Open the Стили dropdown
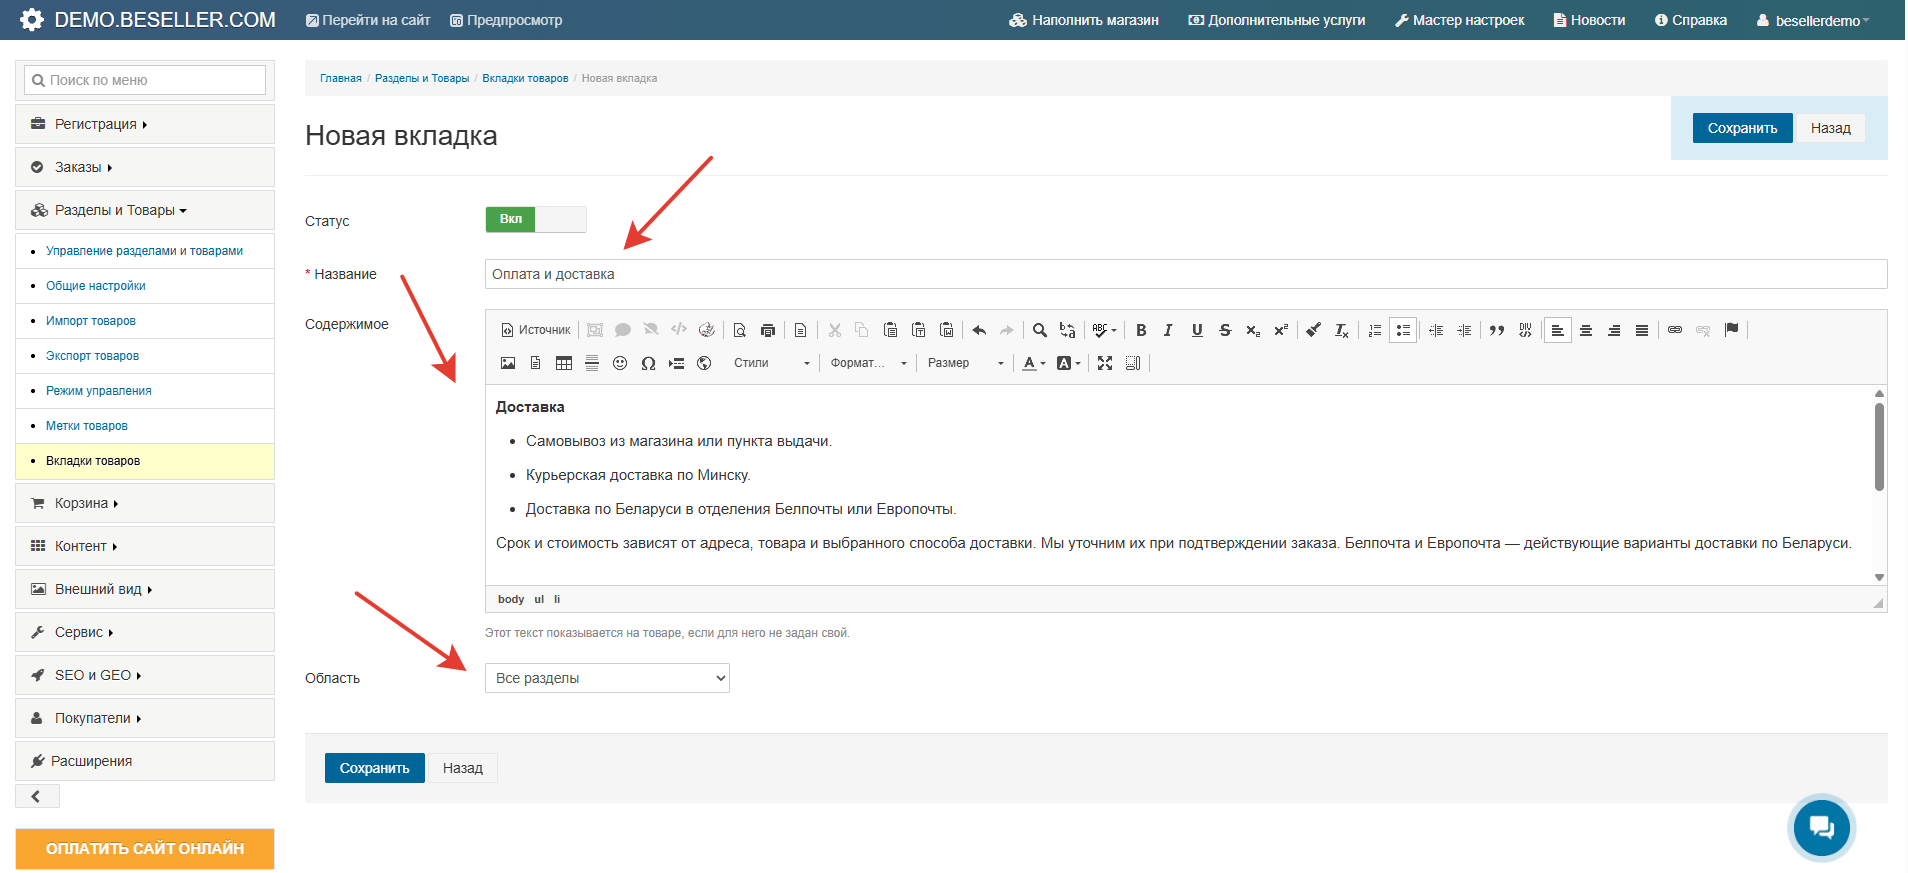Screen dimensions: 1908x873 (x=771, y=363)
